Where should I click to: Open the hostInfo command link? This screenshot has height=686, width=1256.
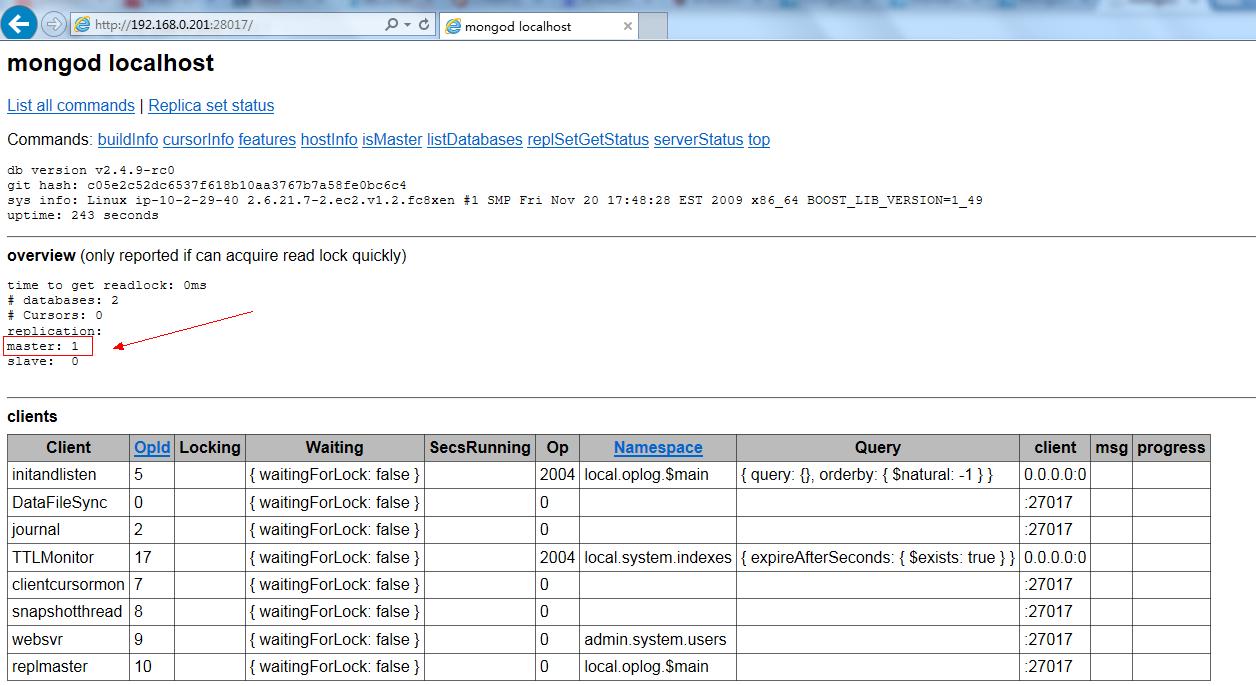329,139
